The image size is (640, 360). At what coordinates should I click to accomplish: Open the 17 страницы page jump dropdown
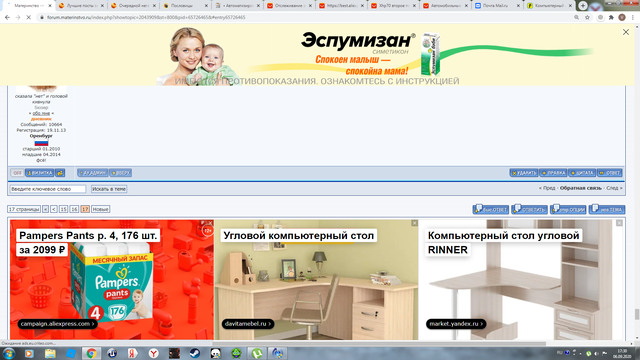(24, 209)
